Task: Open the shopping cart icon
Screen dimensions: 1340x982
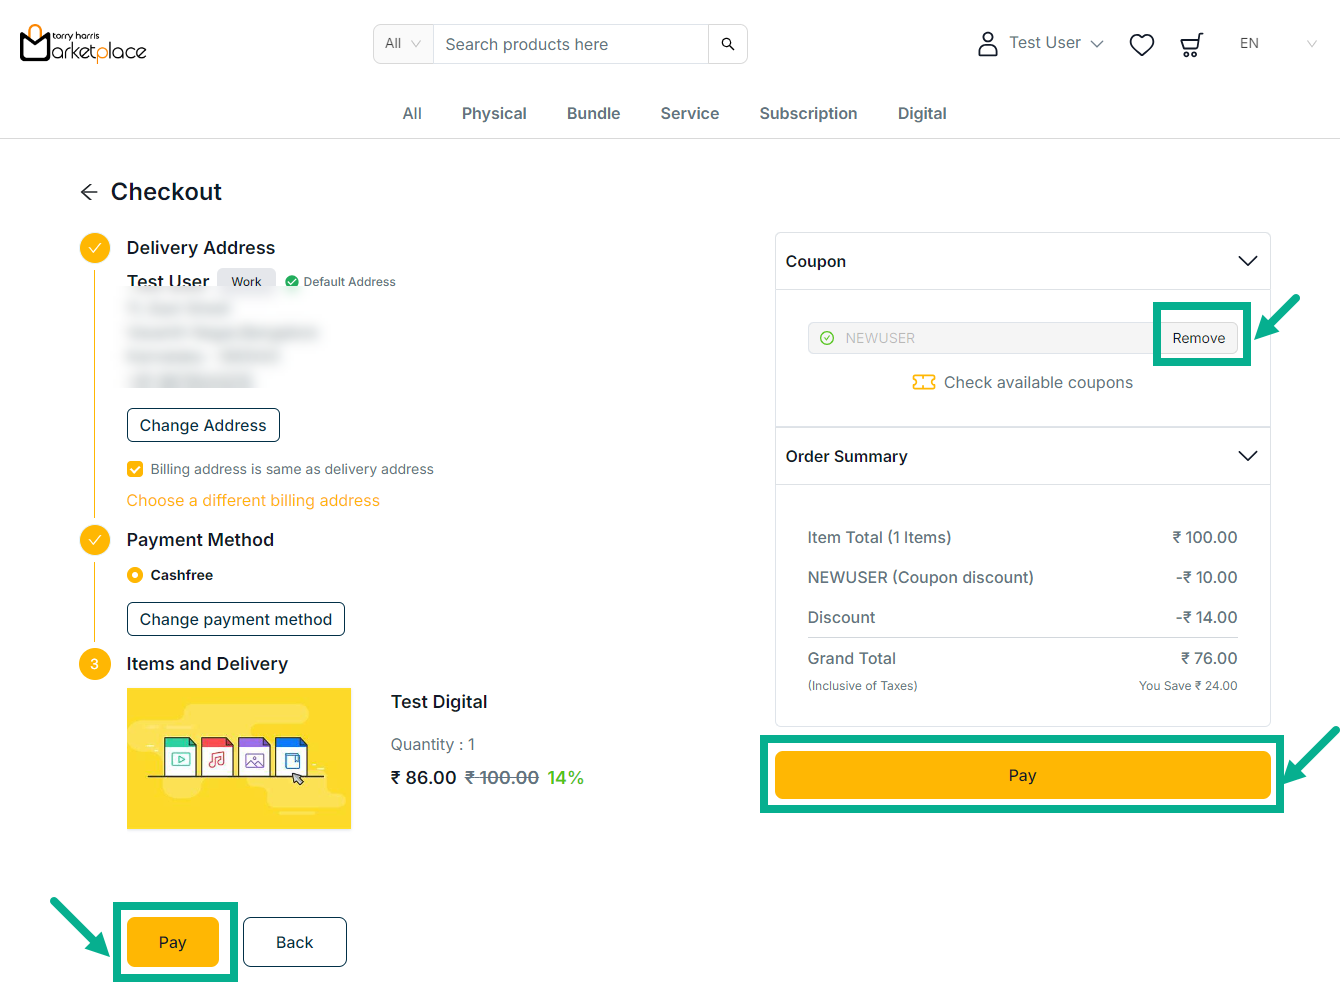Action: coord(1190,44)
